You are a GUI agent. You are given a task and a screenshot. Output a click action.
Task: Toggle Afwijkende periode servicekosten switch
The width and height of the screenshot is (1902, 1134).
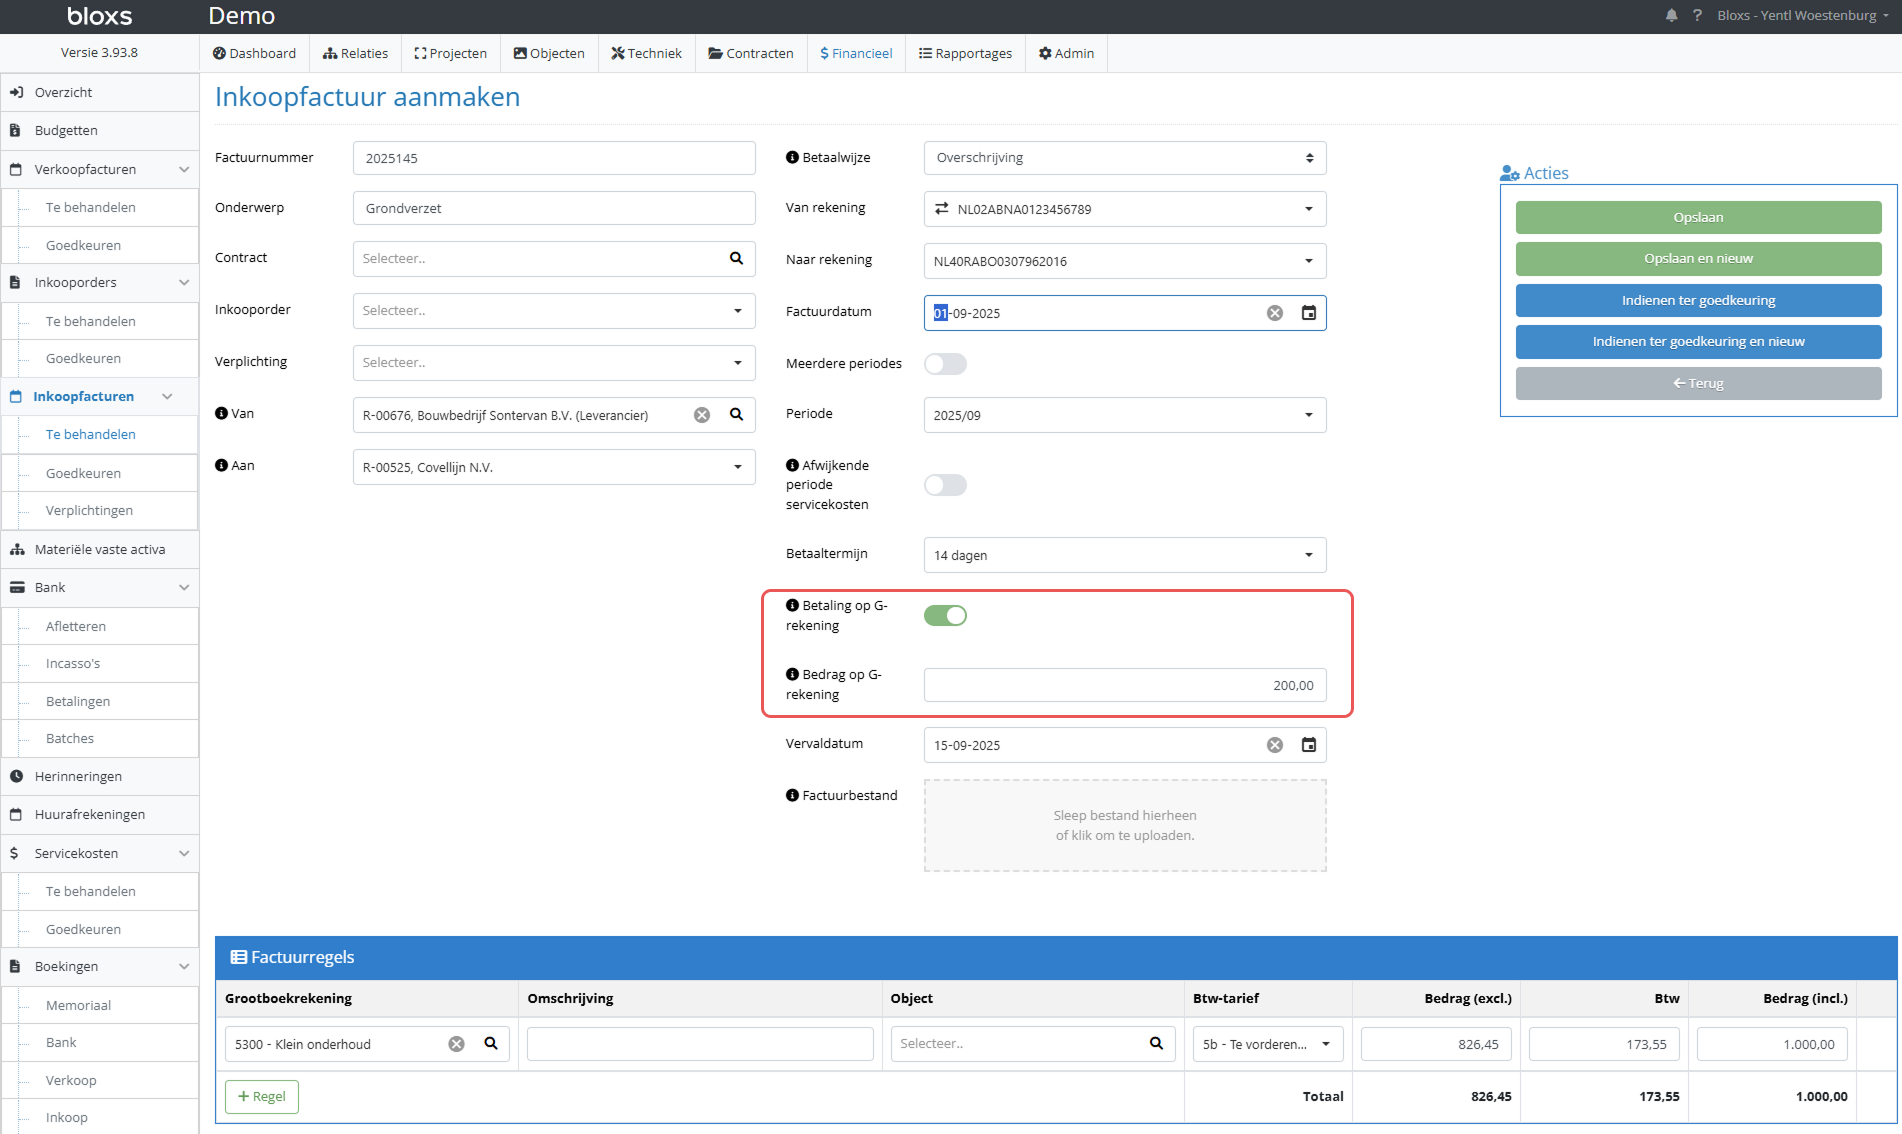click(x=945, y=485)
